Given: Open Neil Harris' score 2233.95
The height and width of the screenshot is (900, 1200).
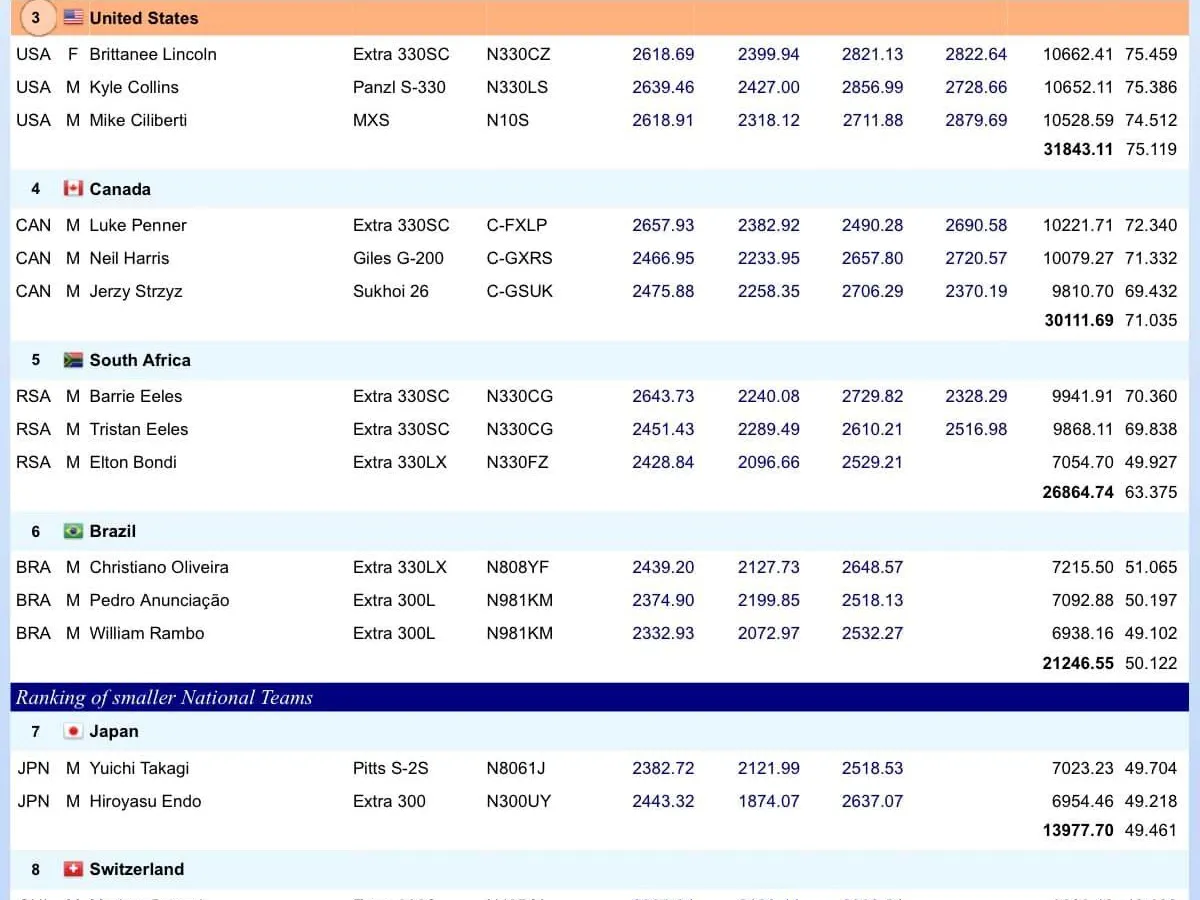Looking at the screenshot, I should coord(768,258).
